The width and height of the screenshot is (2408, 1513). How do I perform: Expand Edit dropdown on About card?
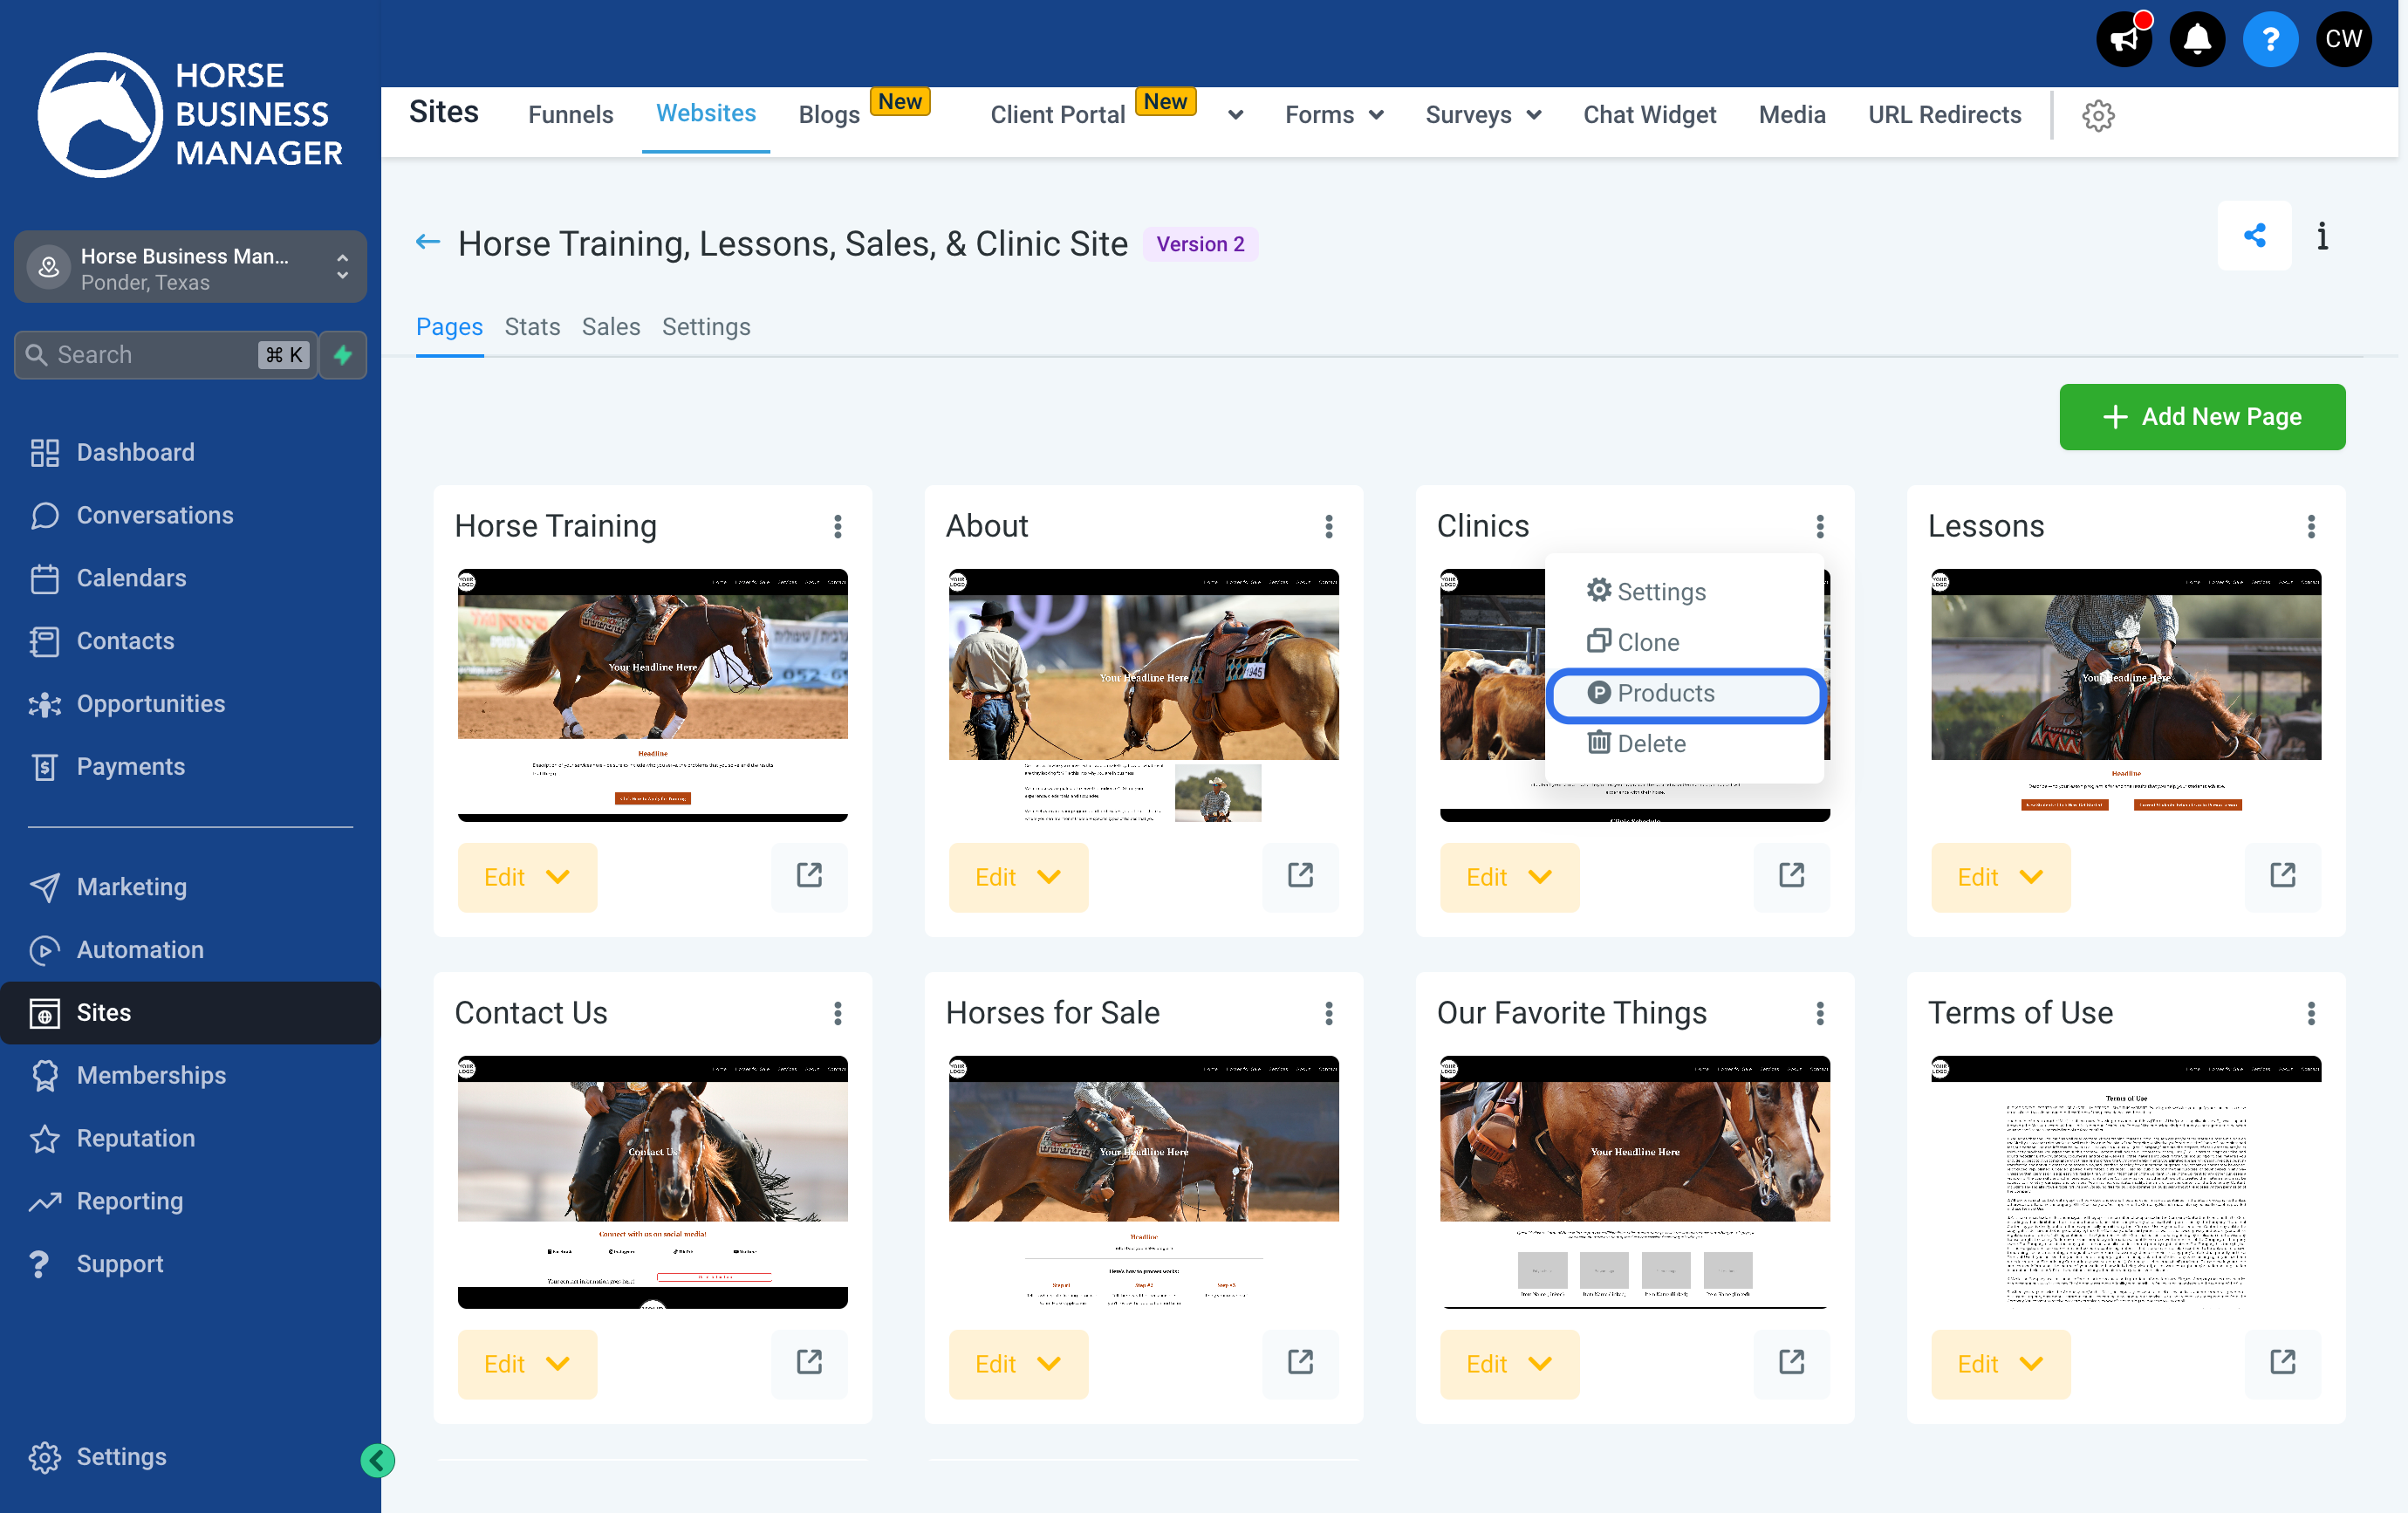coord(1018,877)
